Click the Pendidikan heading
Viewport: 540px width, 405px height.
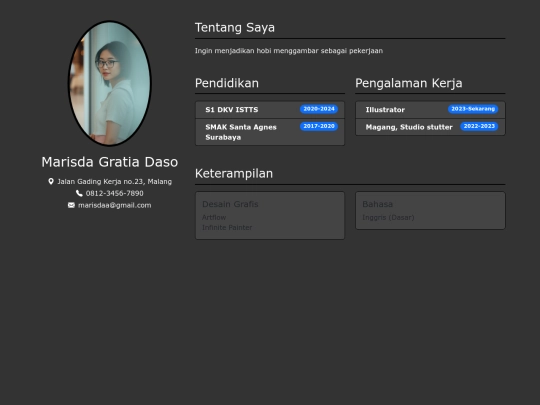pos(227,83)
